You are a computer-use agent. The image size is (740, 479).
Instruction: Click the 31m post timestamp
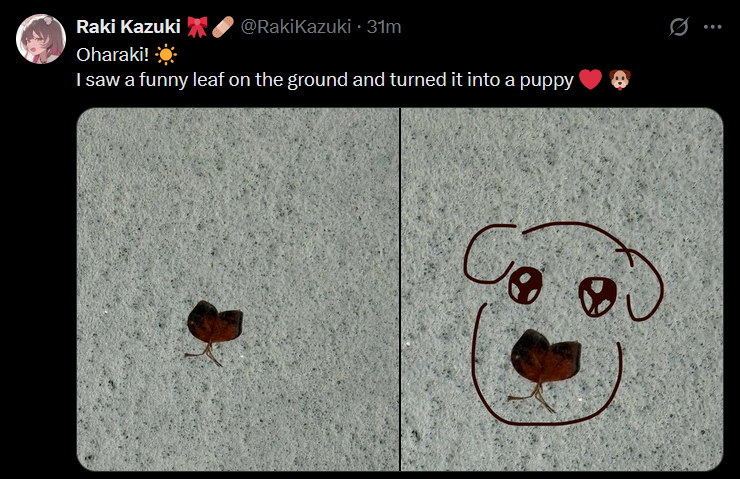[384, 27]
